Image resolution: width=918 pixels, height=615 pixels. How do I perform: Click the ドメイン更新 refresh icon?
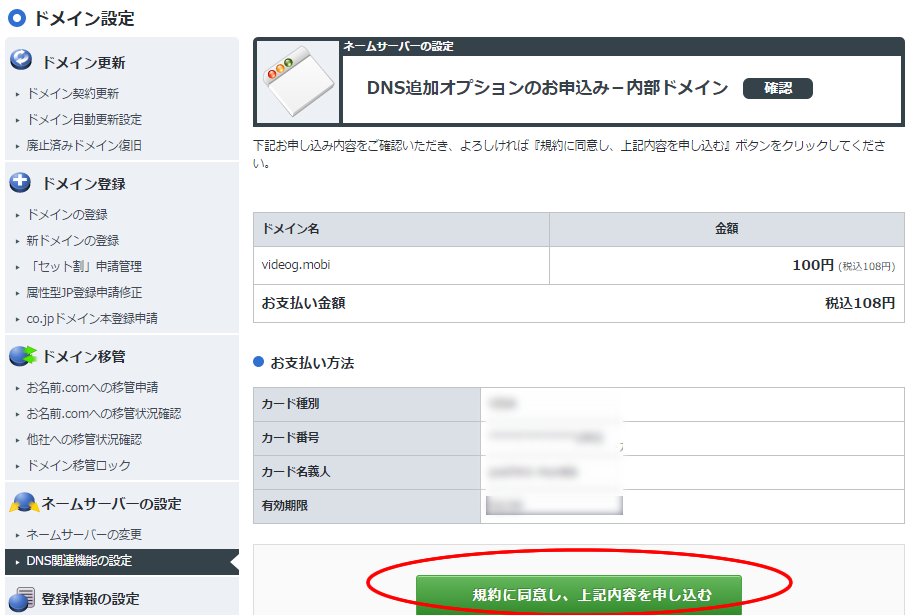click(21, 61)
